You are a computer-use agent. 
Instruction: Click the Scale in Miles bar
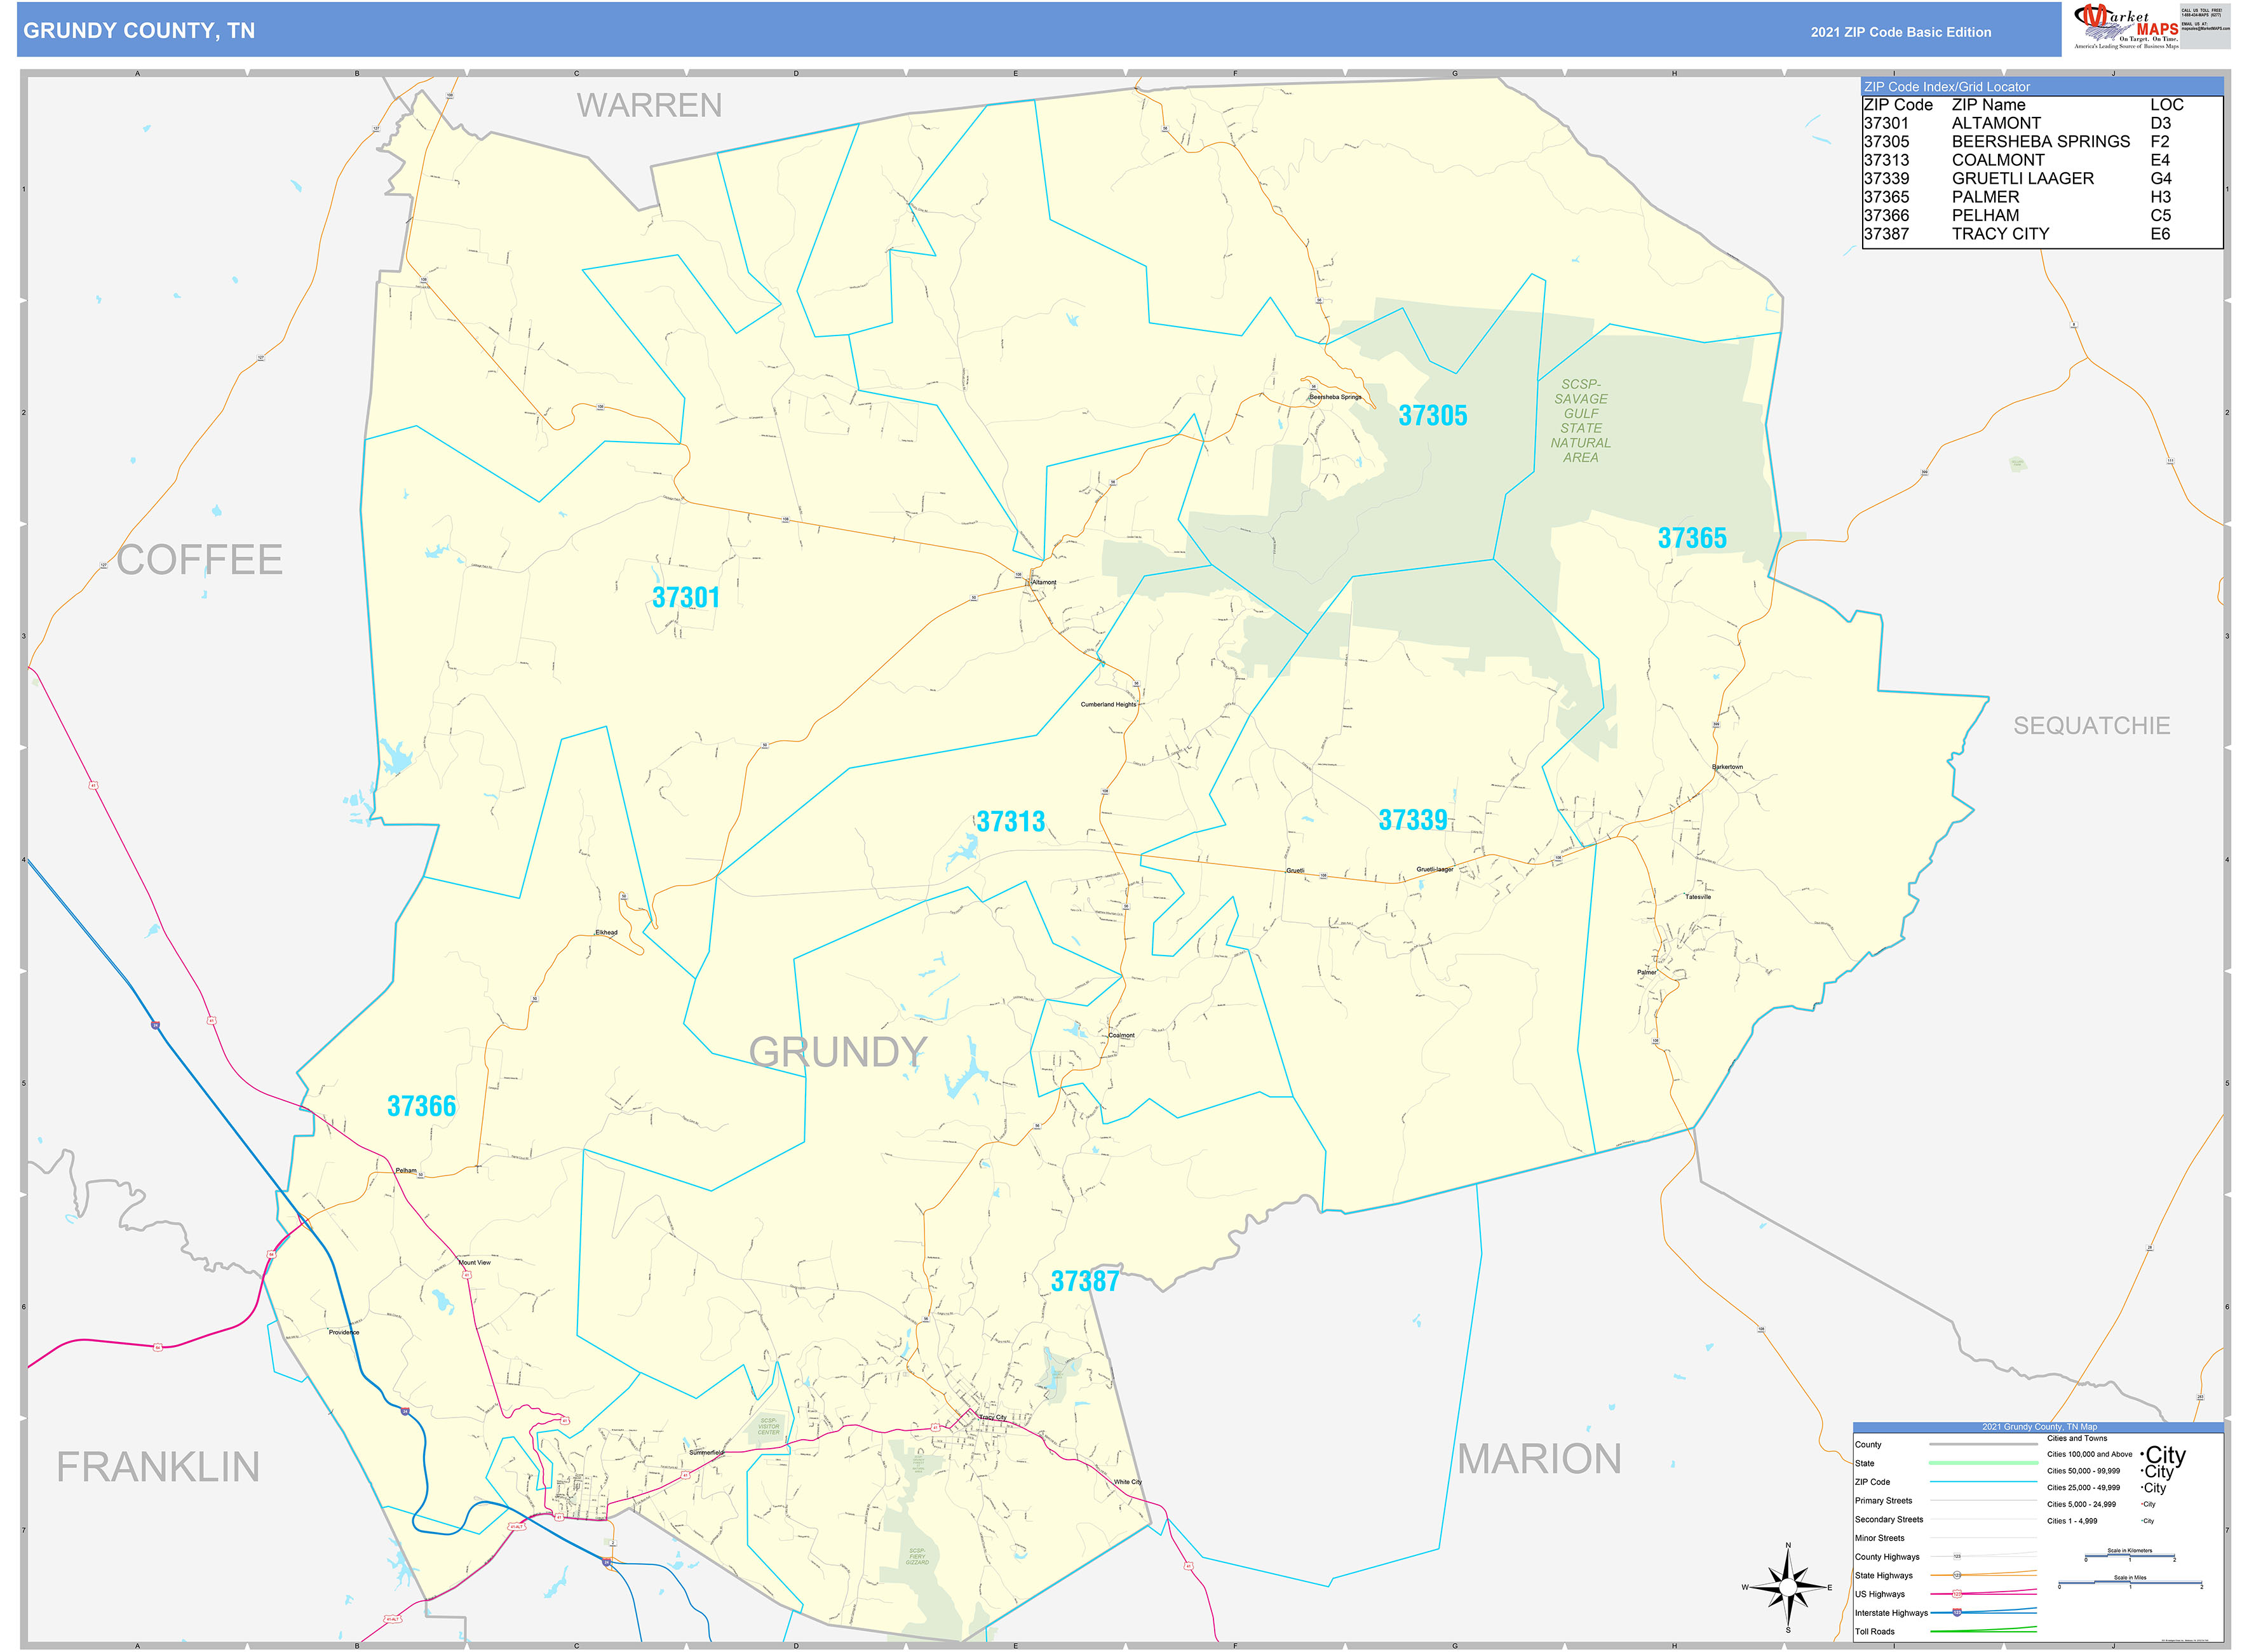pos(2129,1584)
